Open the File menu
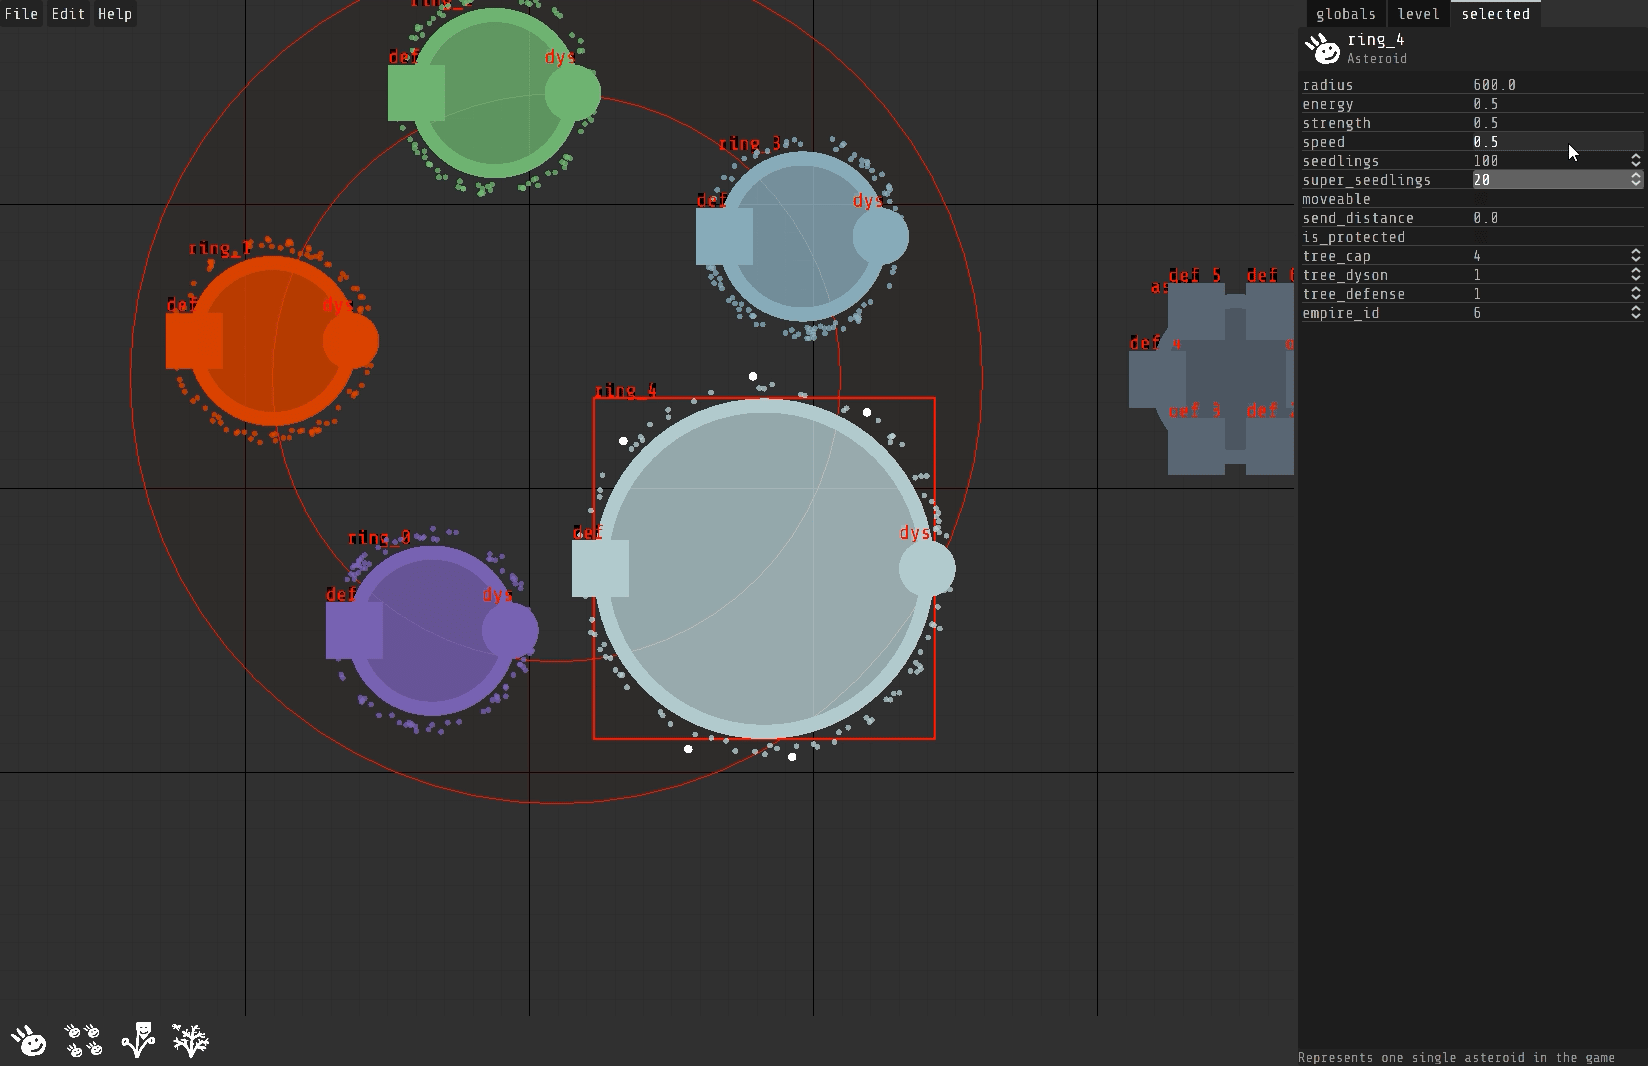The width and height of the screenshot is (1648, 1066). tap(21, 14)
